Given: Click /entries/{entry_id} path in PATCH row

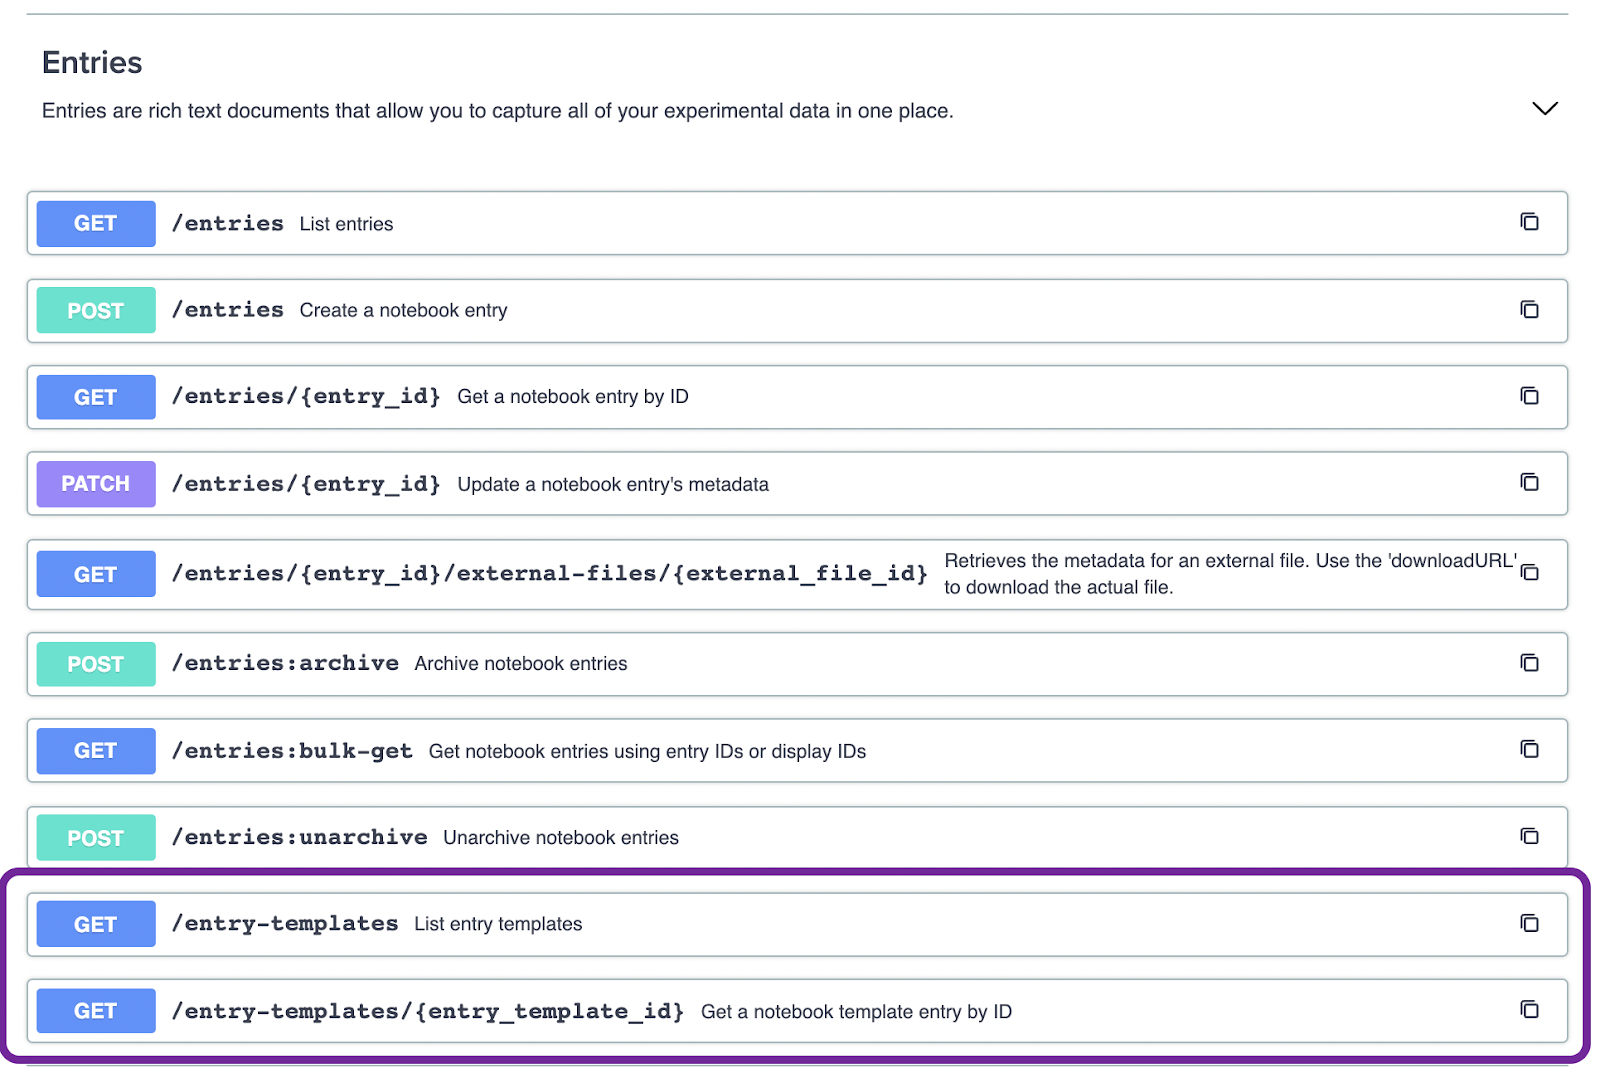Looking at the screenshot, I should point(306,484).
